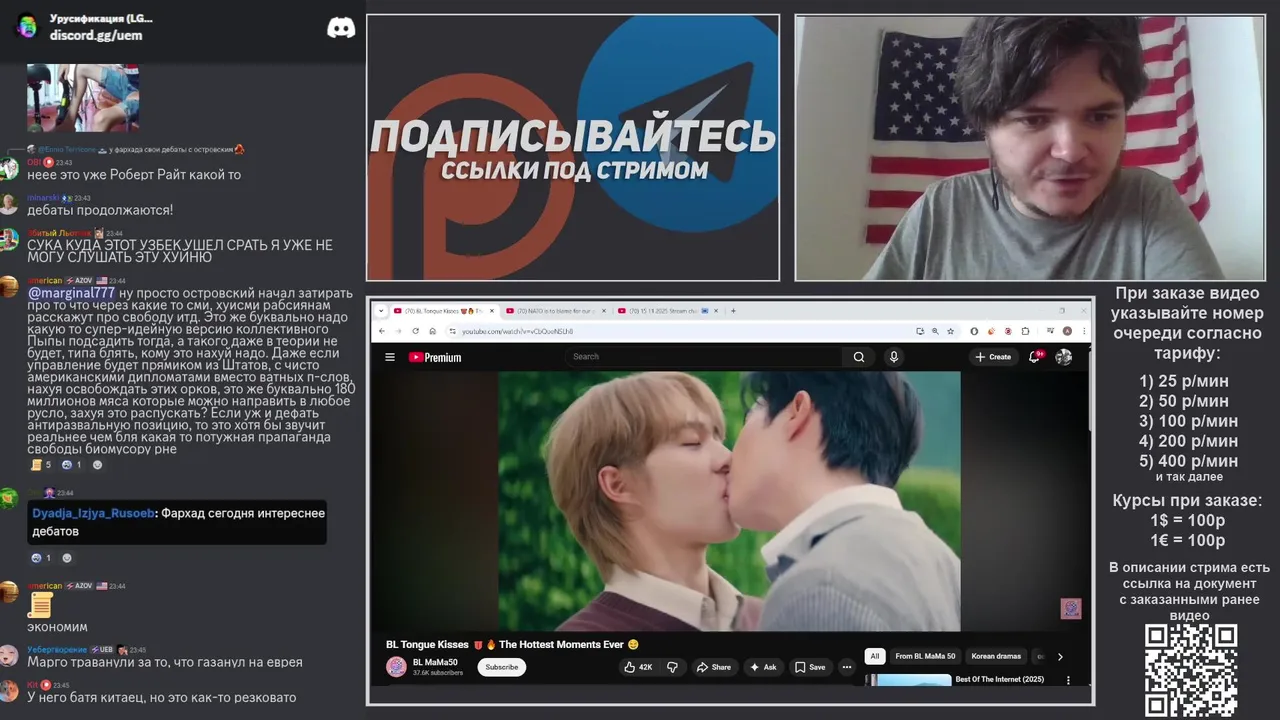
Task: Click the reaction showing 5 on message
Action: pyautogui.click(x=41, y=465)
